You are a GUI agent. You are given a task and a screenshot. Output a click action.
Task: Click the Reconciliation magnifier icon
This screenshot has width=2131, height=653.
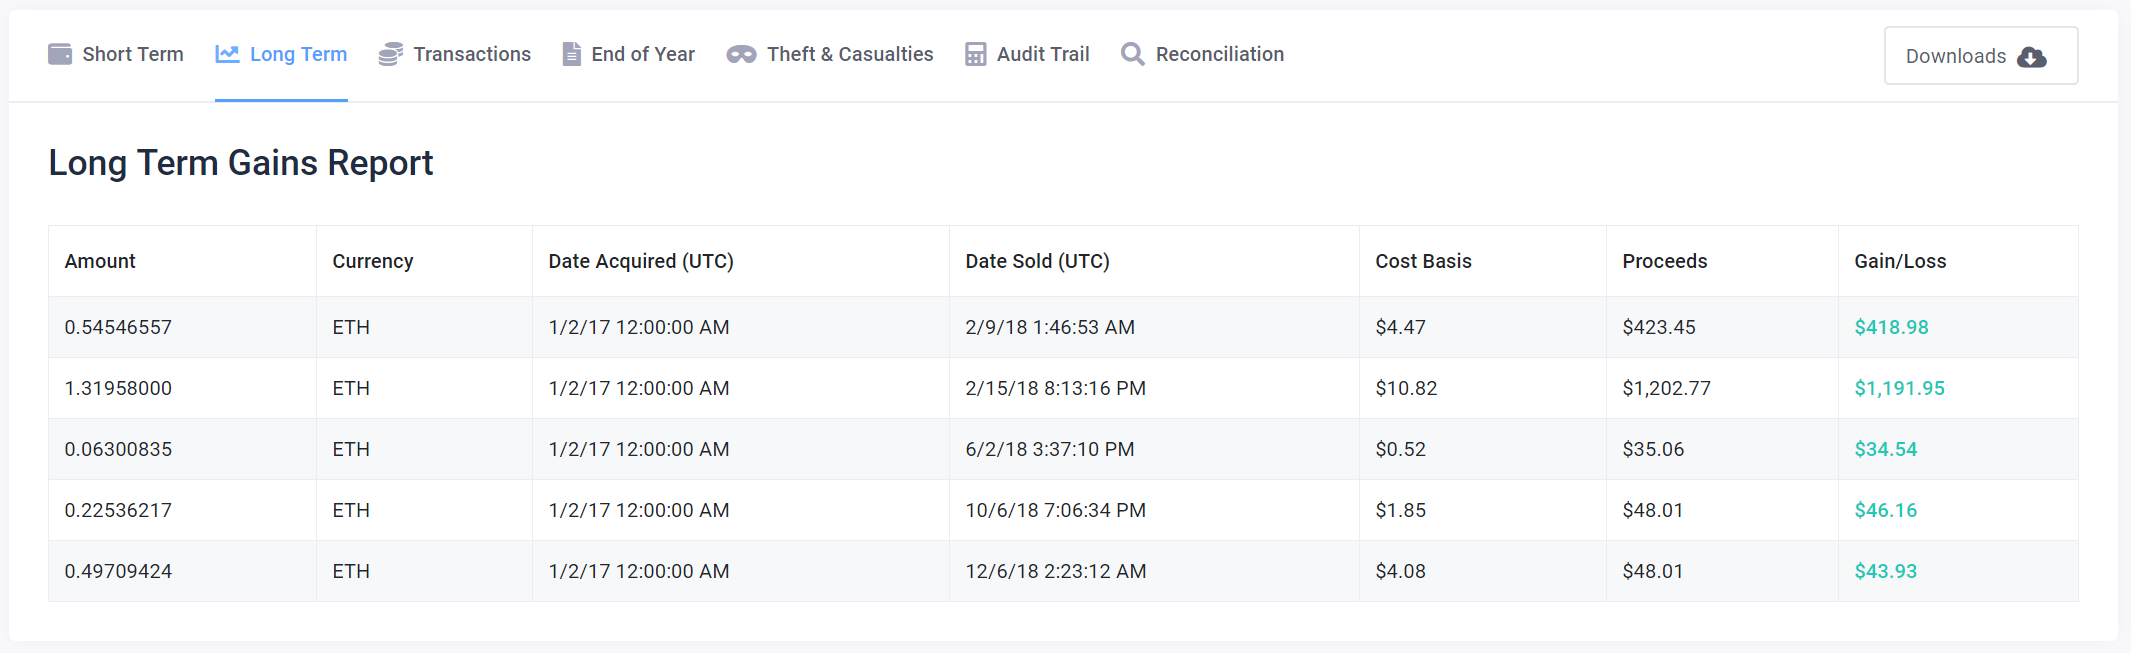(x=1132, y=54)
